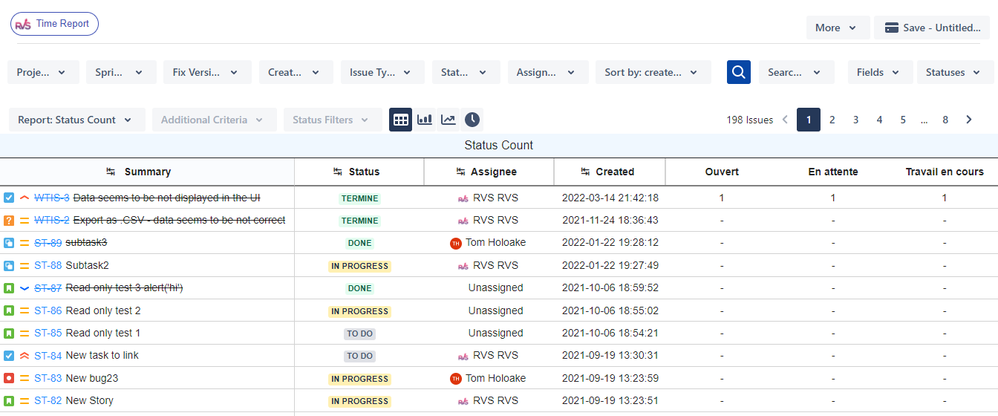Open the Report: Status Count dropdown

(x=77, y=120)
